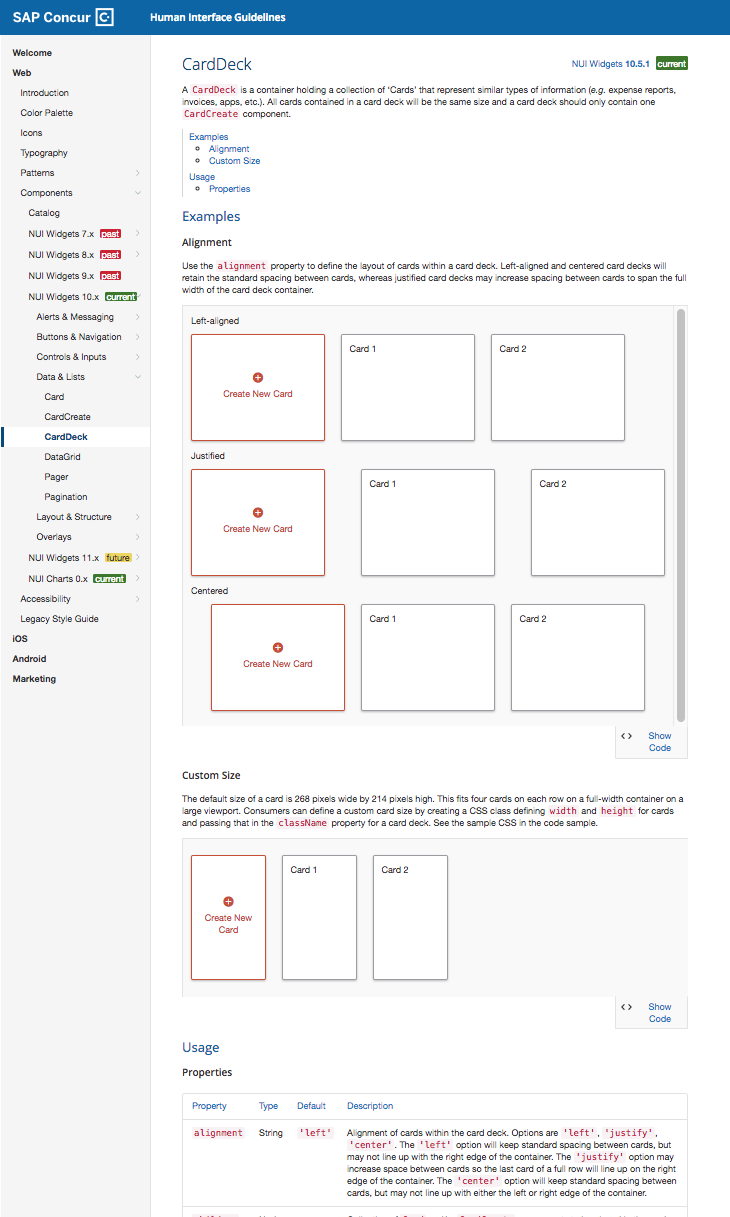Click Card 1 in Left-aligned deck

[x=408, y=387]
